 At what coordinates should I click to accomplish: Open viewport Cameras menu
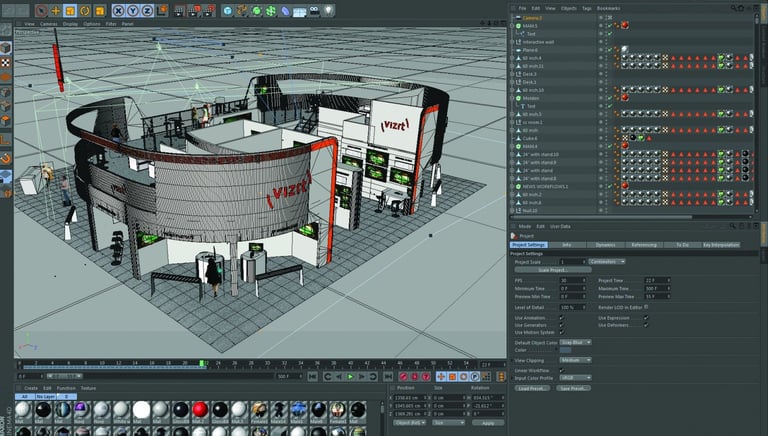pos(48,24)
